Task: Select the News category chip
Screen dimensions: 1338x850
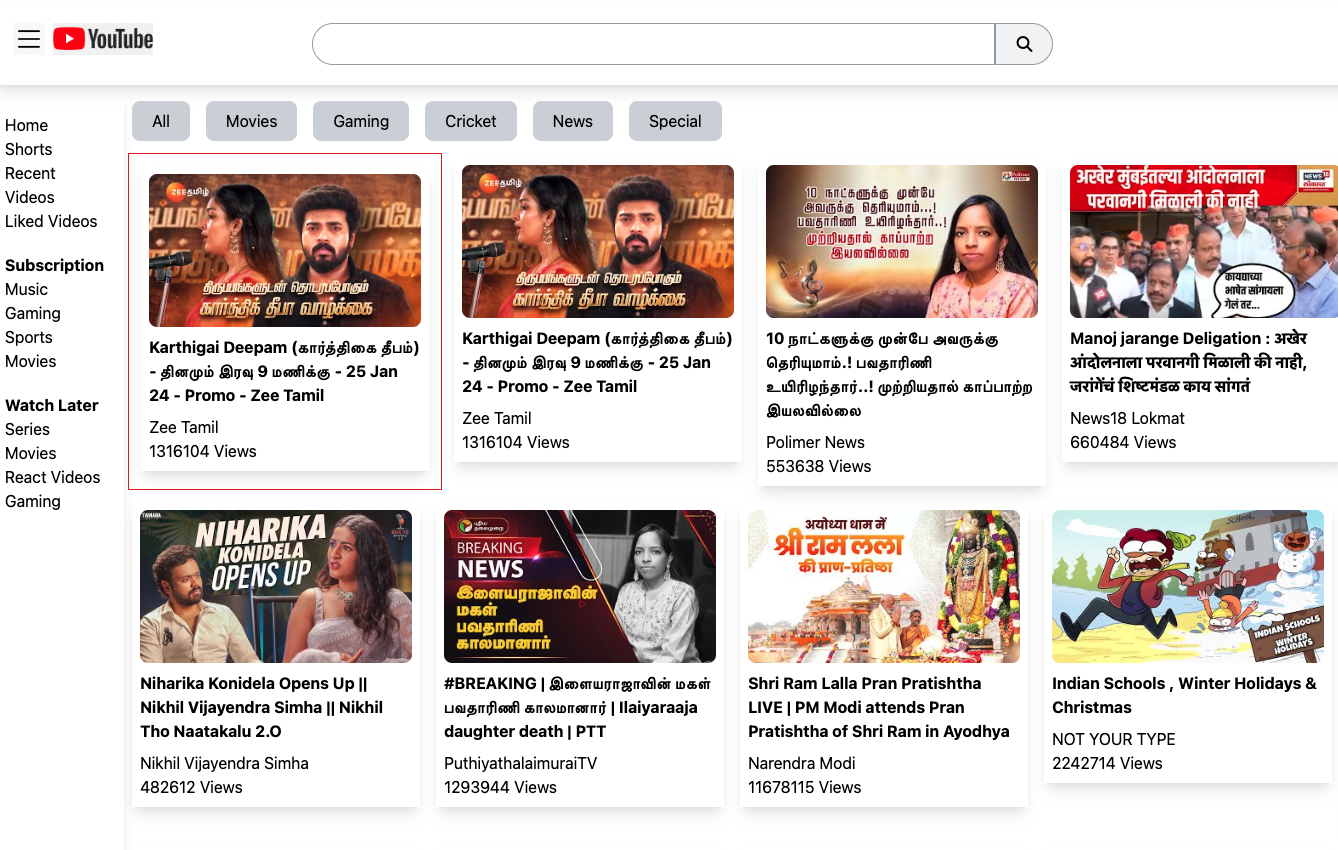Action: click(573, 121)
